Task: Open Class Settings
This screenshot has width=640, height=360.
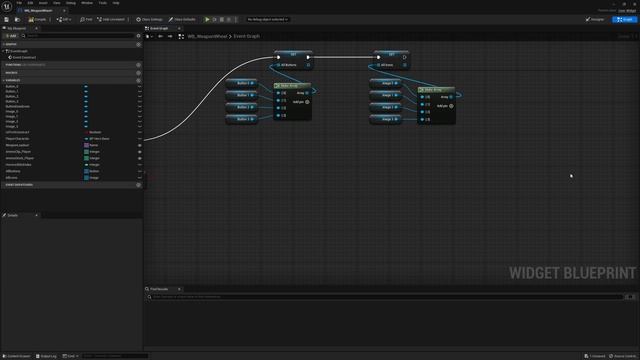Action: [x=149, y=19]
